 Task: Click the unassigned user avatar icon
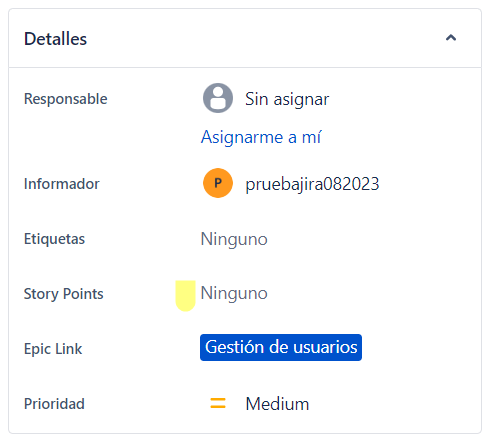(218, 98)
